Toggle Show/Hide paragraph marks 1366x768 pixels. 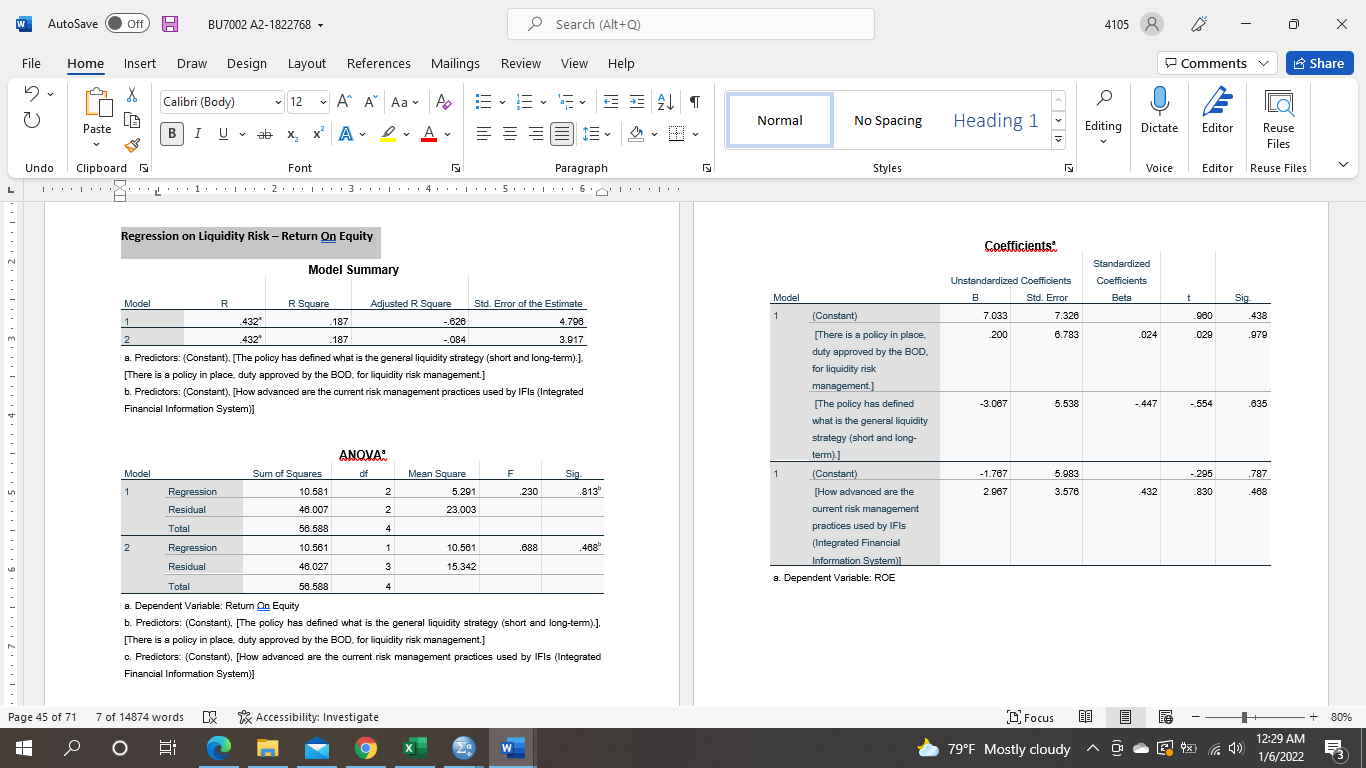694,101
